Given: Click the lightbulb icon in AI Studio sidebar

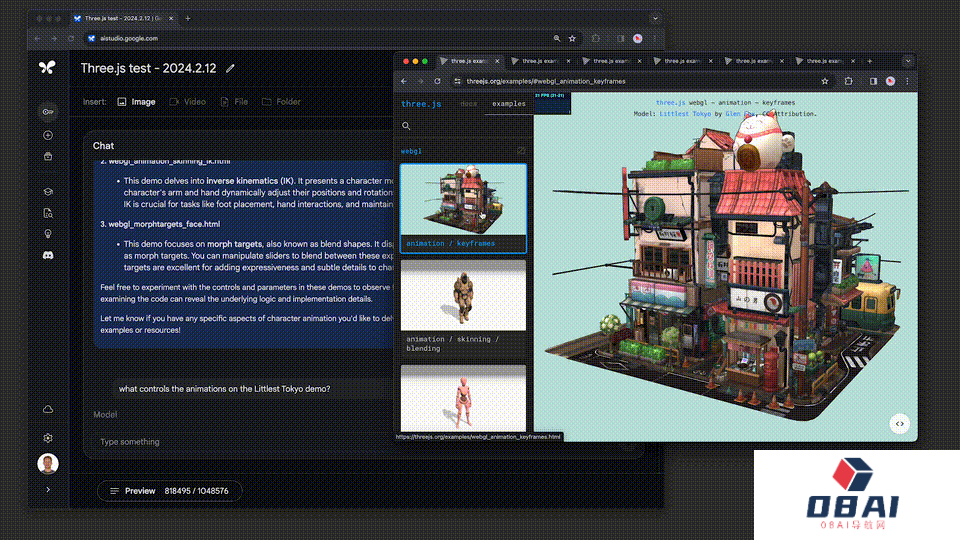Looking at the screenshot, I should click(48, 234).
